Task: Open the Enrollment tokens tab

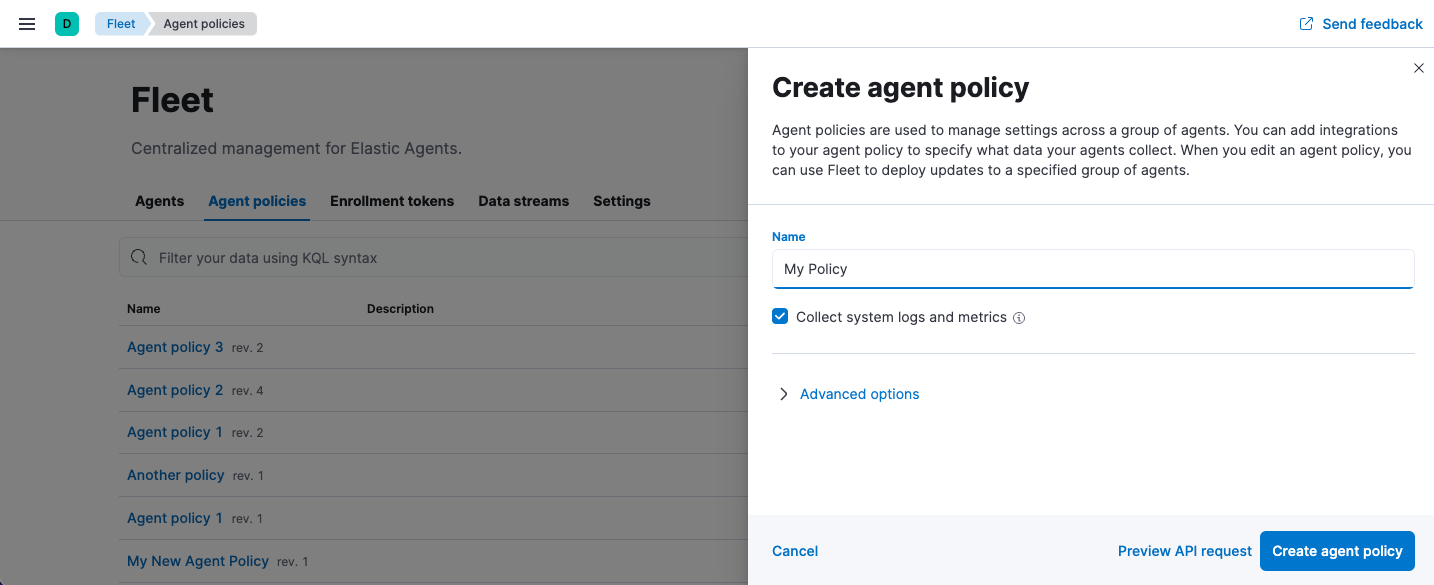Action: [392, 201]
